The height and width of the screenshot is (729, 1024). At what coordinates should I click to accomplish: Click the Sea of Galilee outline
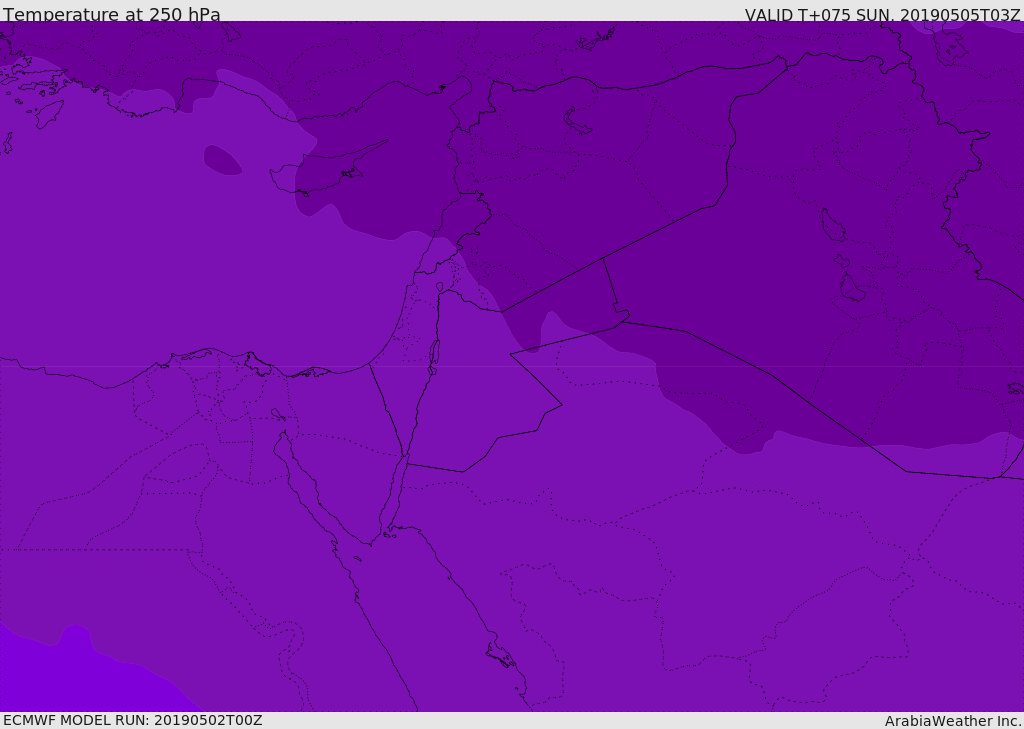click(x=439, y=288)
